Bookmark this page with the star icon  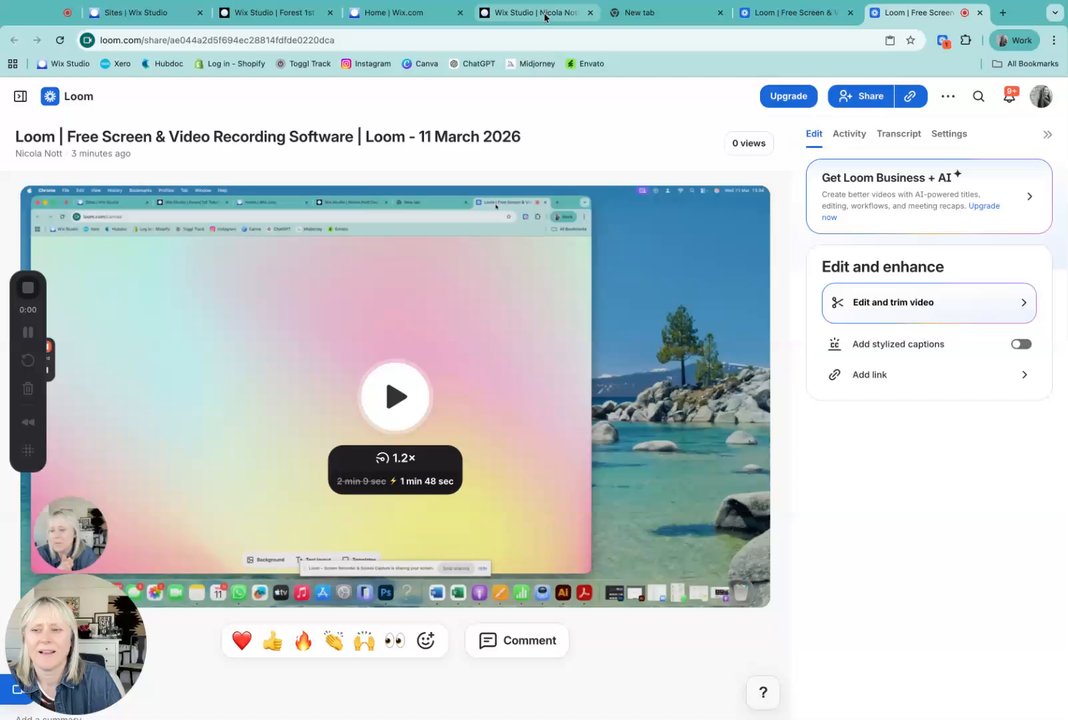(911, 40)
